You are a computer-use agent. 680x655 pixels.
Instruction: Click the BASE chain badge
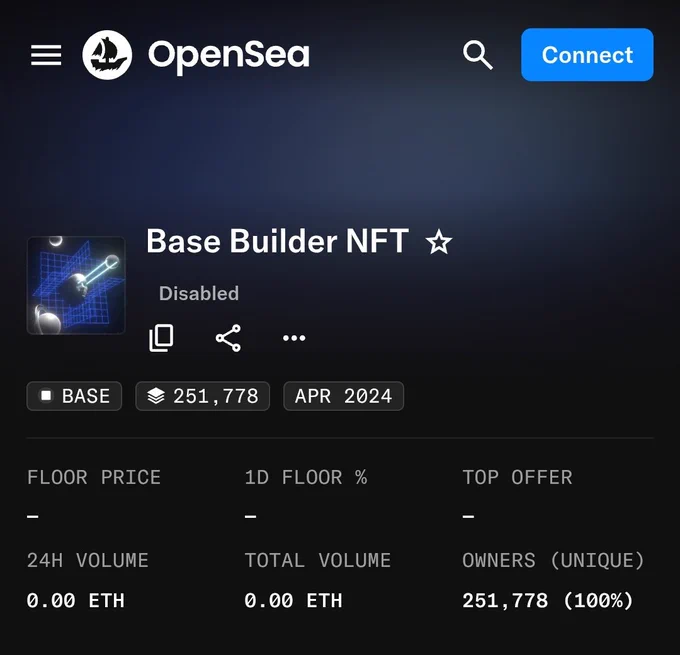(74, 396)
